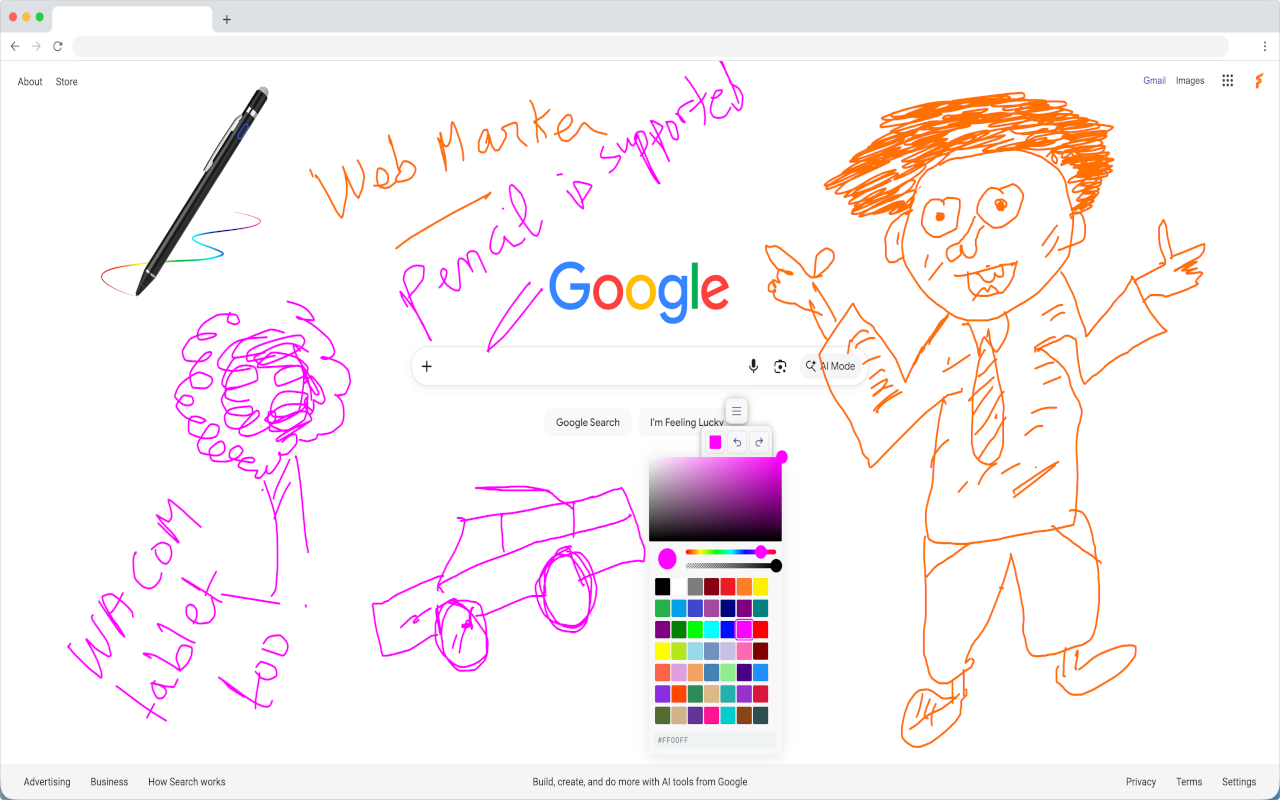This screenshot has width=1280, height=800.
Task: Open the Advertising footer link
Action: tap(47, 782)
